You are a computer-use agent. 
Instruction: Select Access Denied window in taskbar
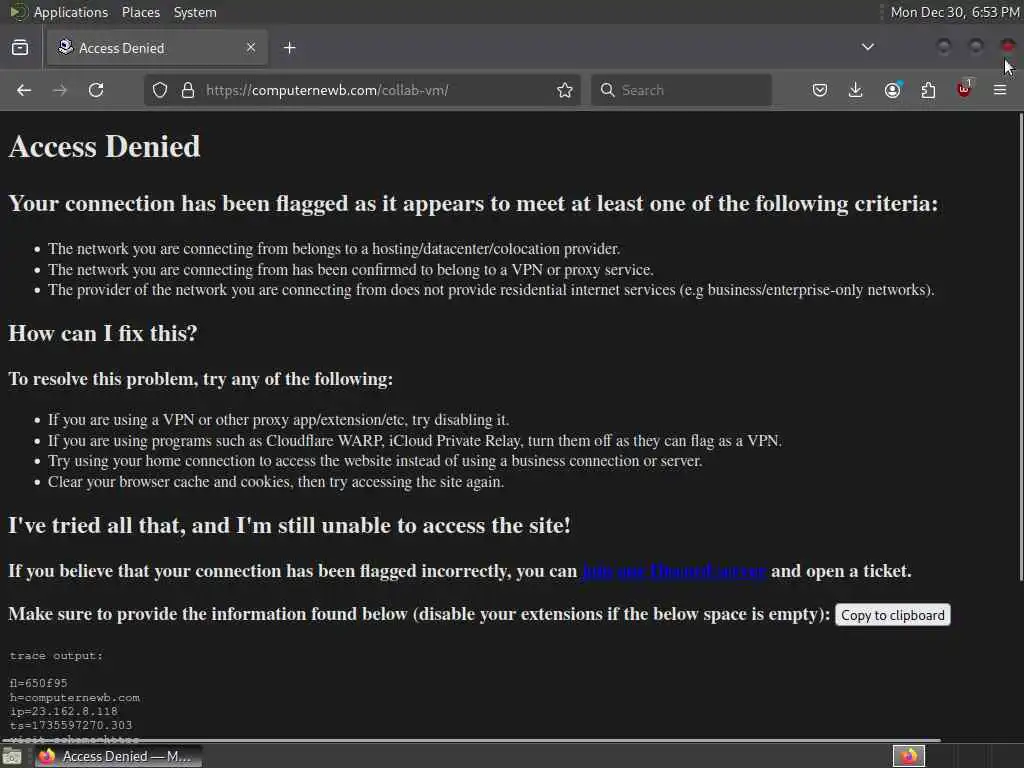[119, 756]
